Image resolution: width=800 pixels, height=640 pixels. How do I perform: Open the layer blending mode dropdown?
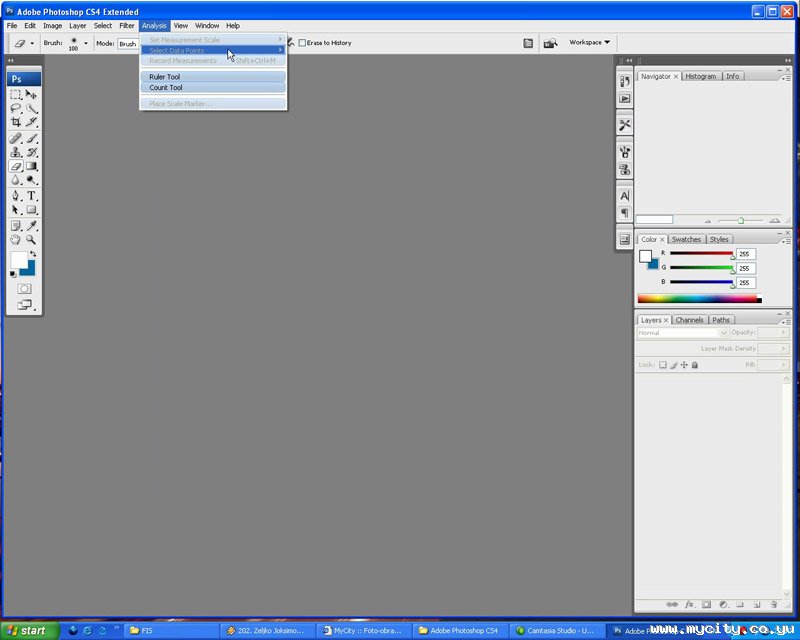[682, 333]
